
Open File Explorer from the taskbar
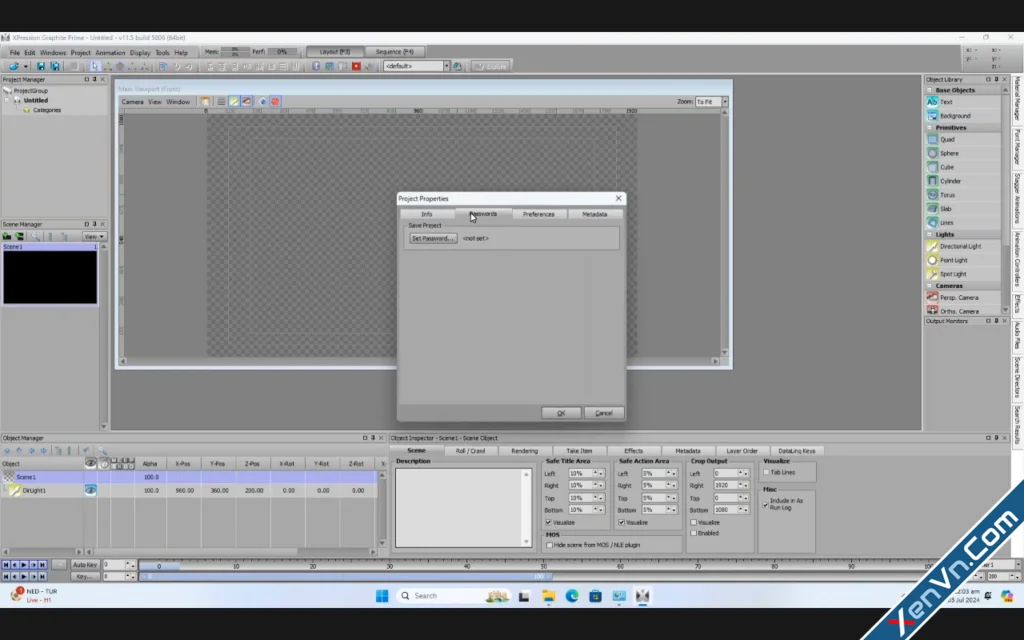click(549, 596)
